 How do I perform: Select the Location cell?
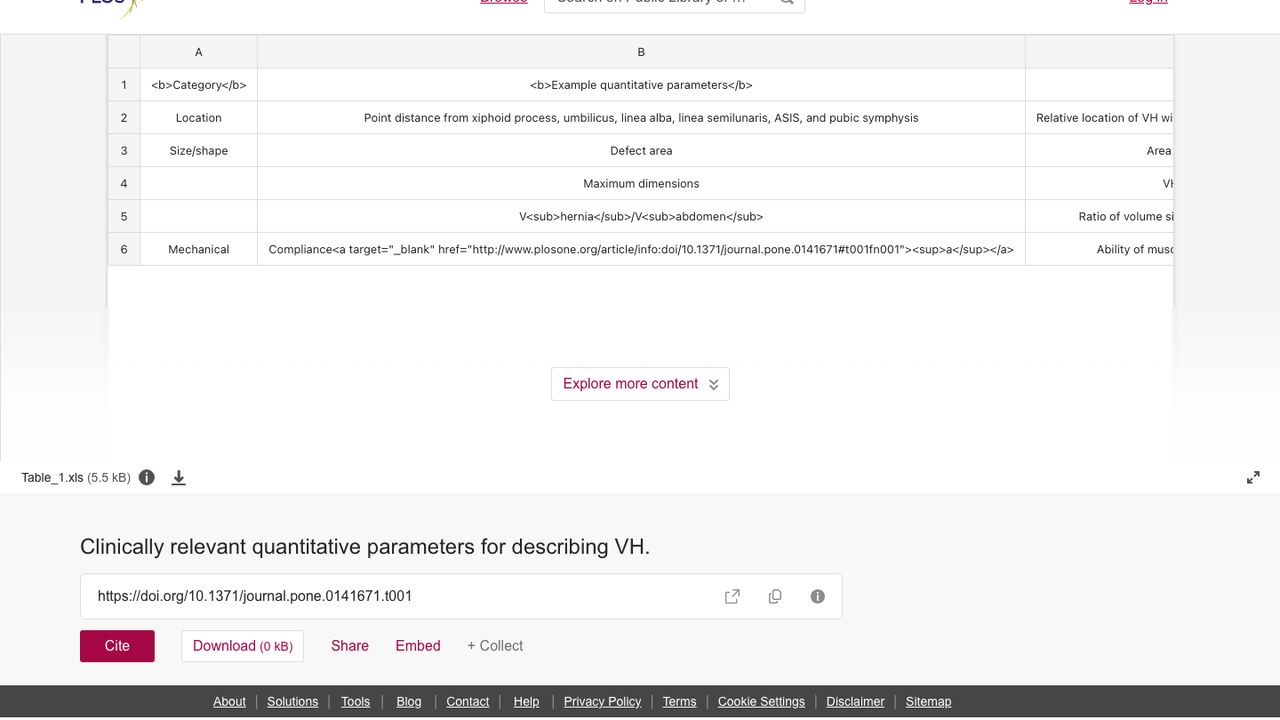click(x=199, y=118)
